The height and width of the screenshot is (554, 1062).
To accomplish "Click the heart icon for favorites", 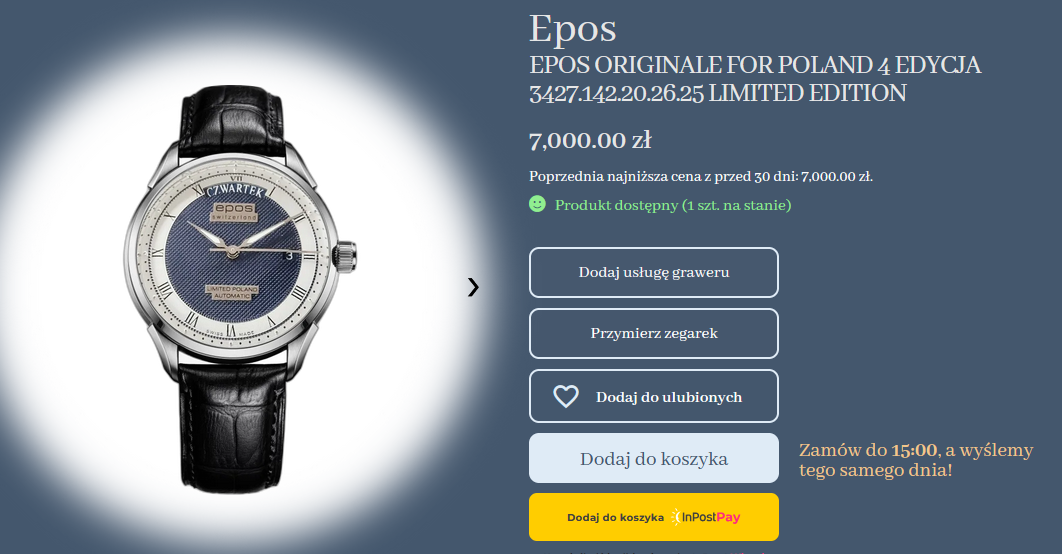I will coord(566,396).
